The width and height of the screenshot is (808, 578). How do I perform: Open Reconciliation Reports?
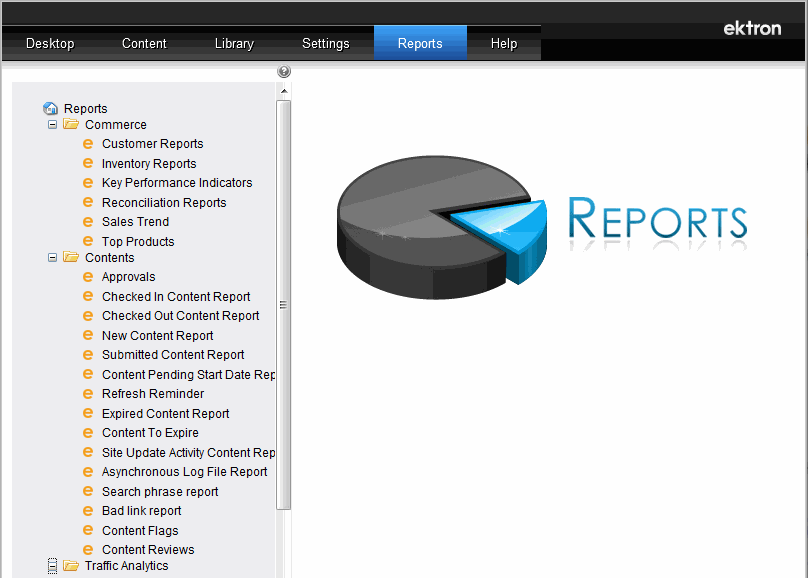(x=164, y=202)
